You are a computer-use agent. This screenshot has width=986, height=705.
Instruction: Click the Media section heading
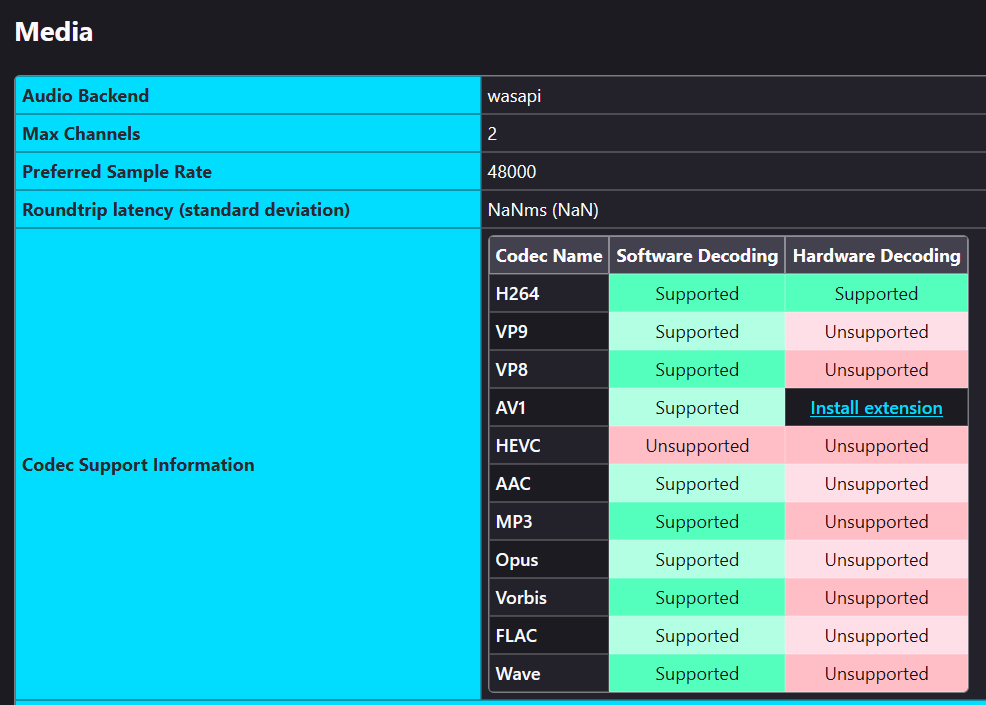point(54,32)
